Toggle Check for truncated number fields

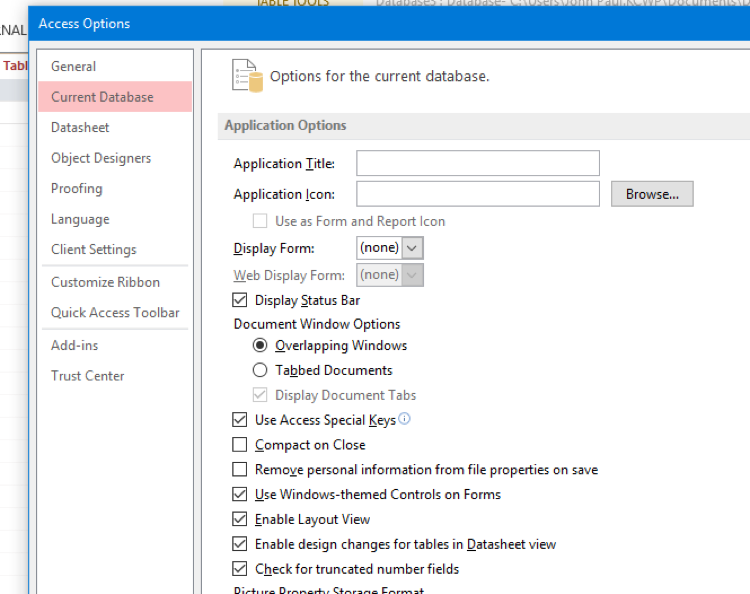pos(240,569)
